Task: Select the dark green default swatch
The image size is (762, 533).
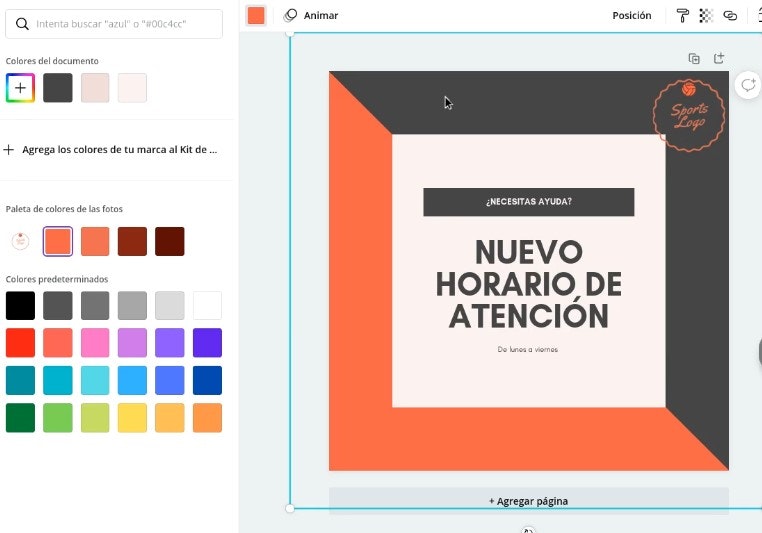Action: (x=20, y=417)
